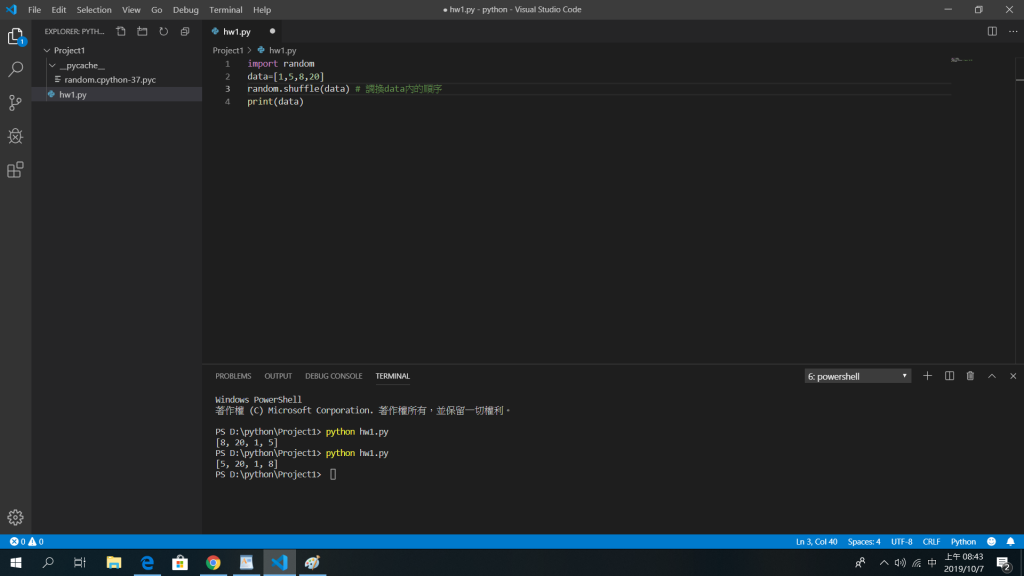The image size is (1024, 576).
Task: Show errors and warnings count
Action: 26,541
